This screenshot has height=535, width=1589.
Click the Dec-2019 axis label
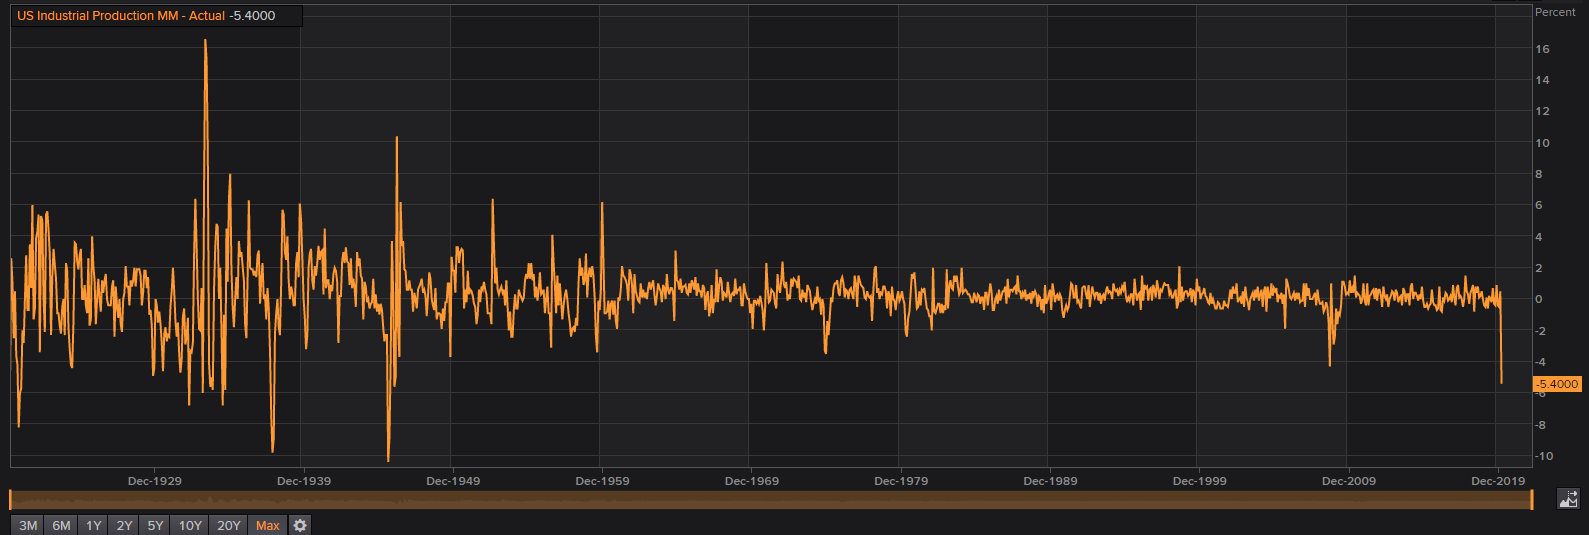(x=1498, y=481)
